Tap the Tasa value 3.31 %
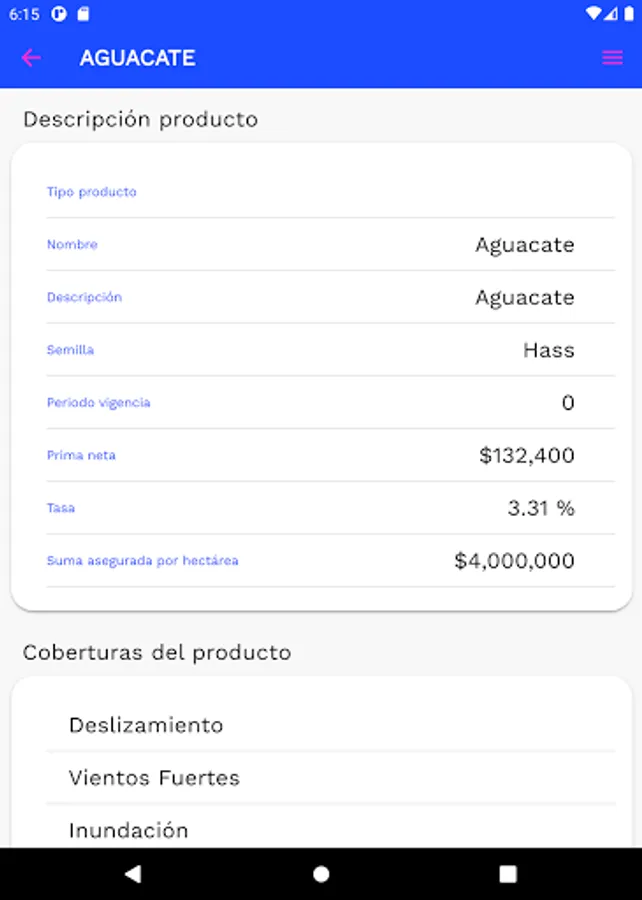642x900 pixels. 541,508
